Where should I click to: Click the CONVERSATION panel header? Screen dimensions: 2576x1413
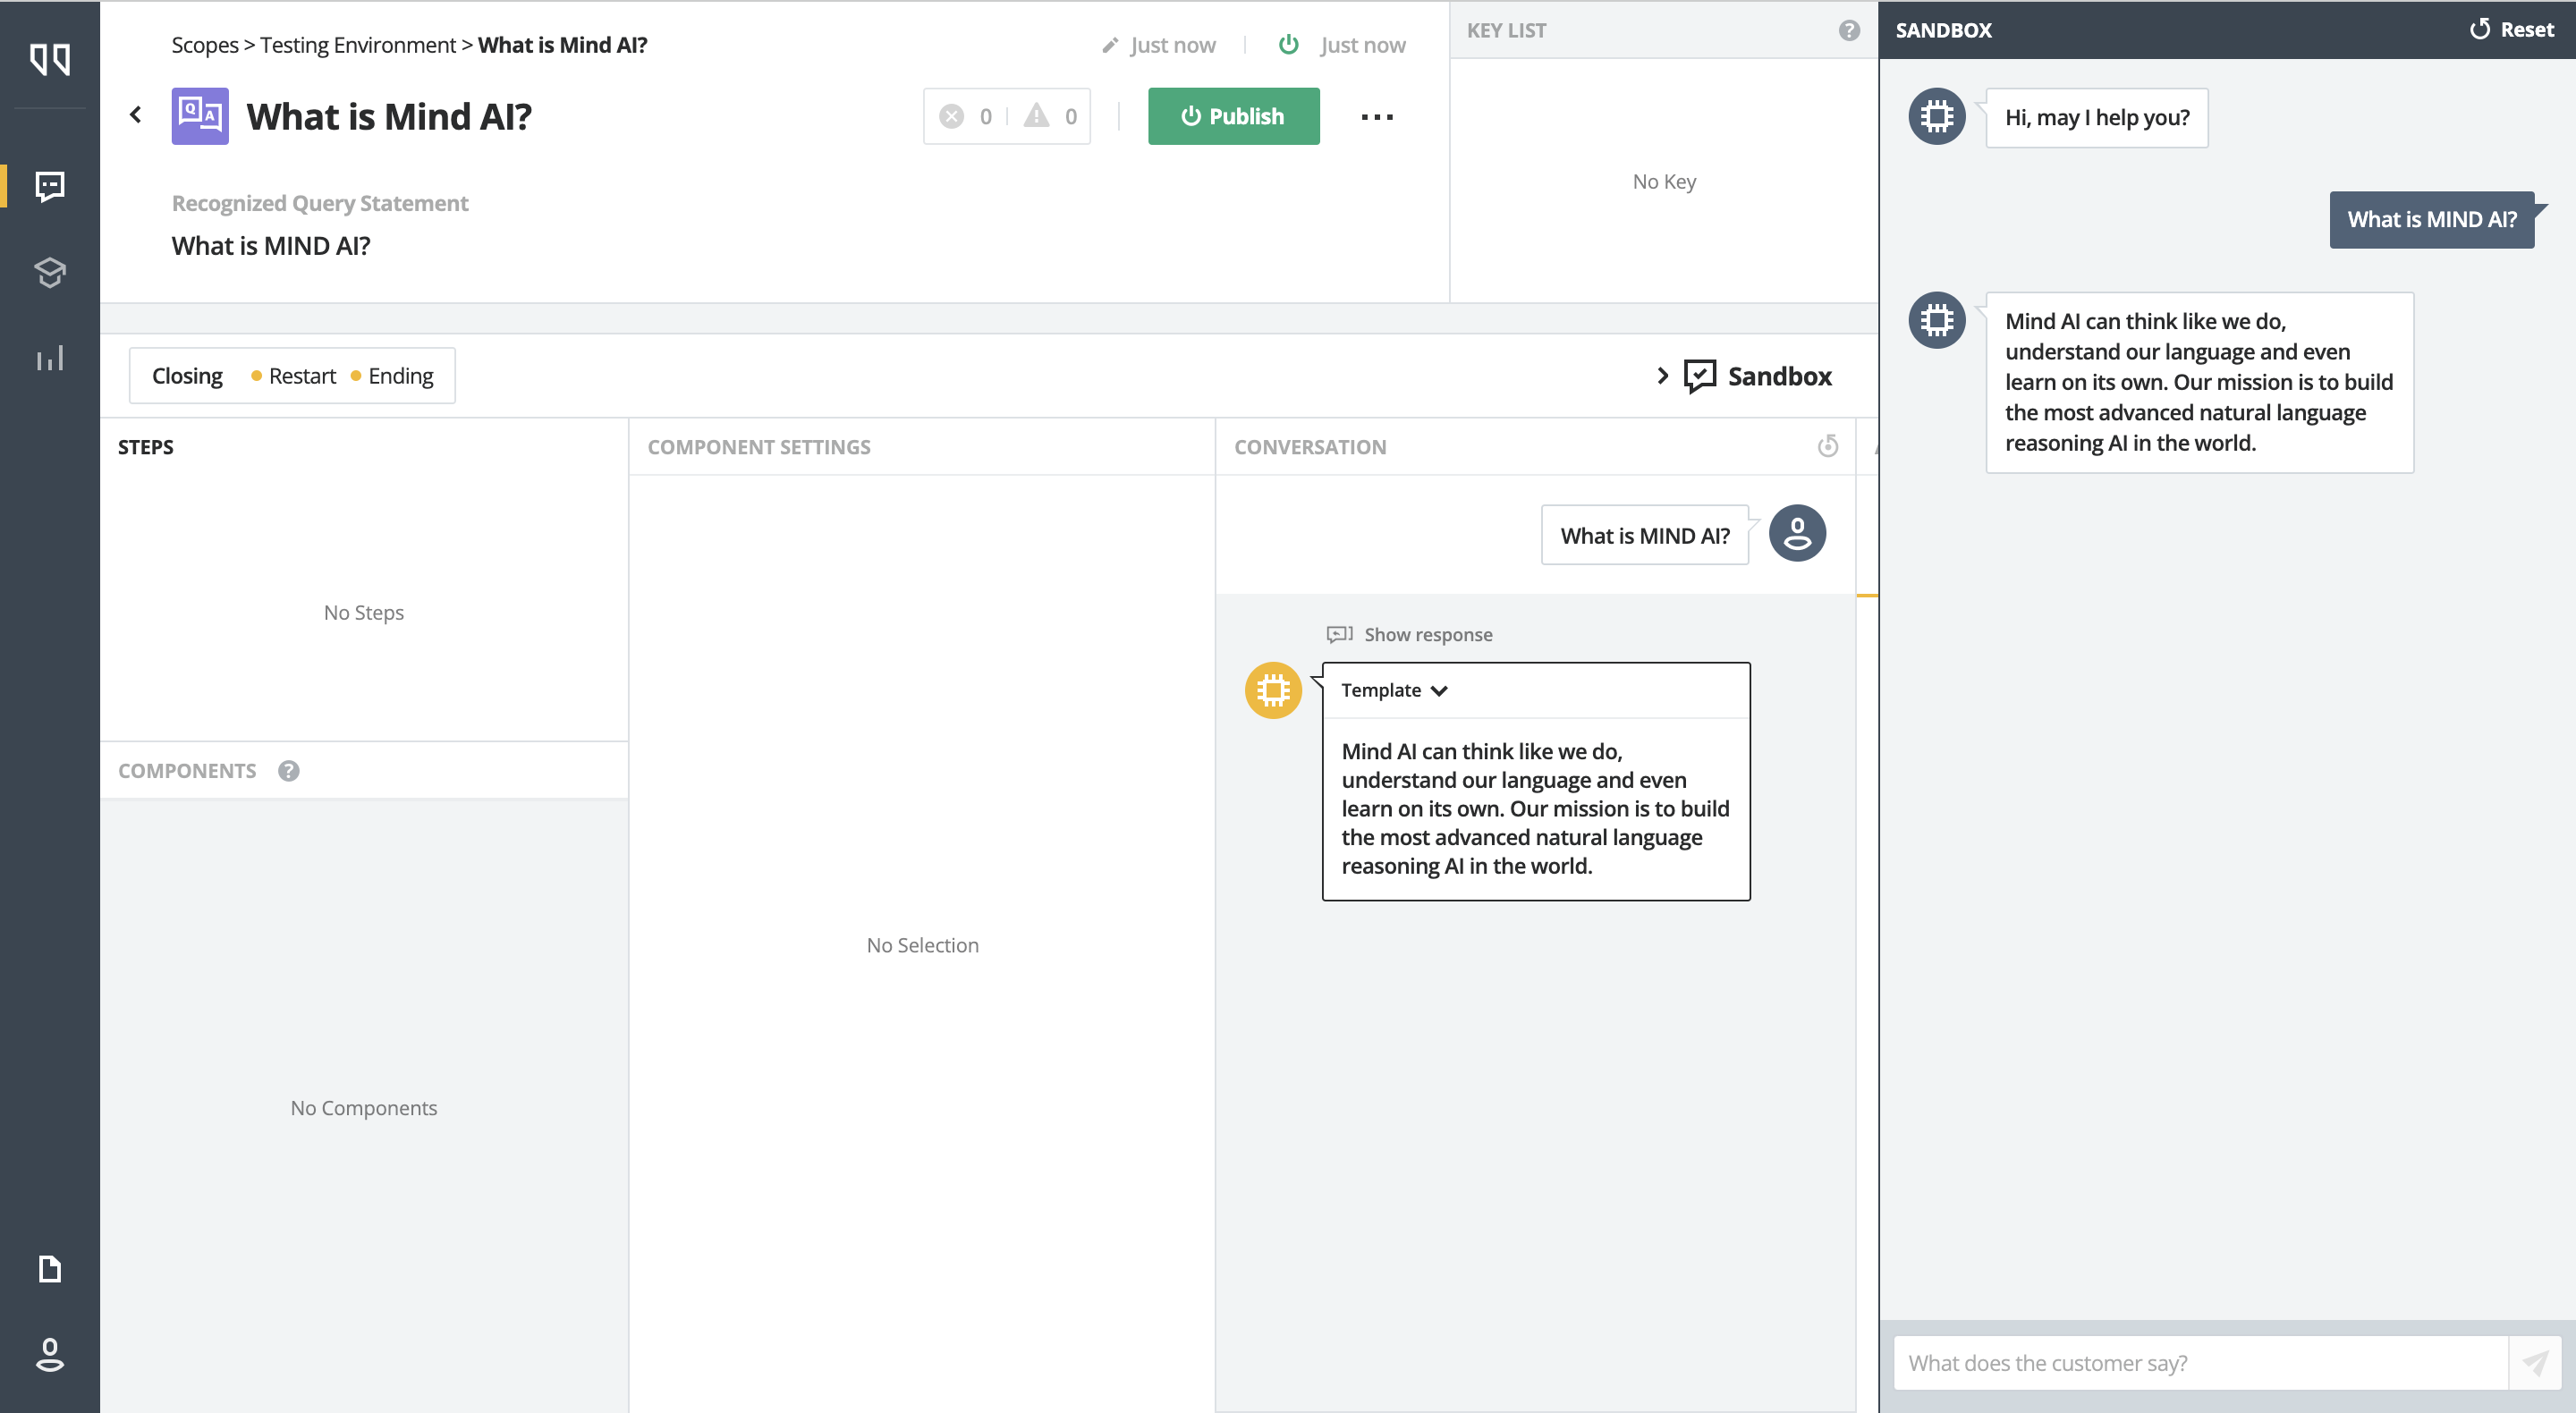[1310, 447]
